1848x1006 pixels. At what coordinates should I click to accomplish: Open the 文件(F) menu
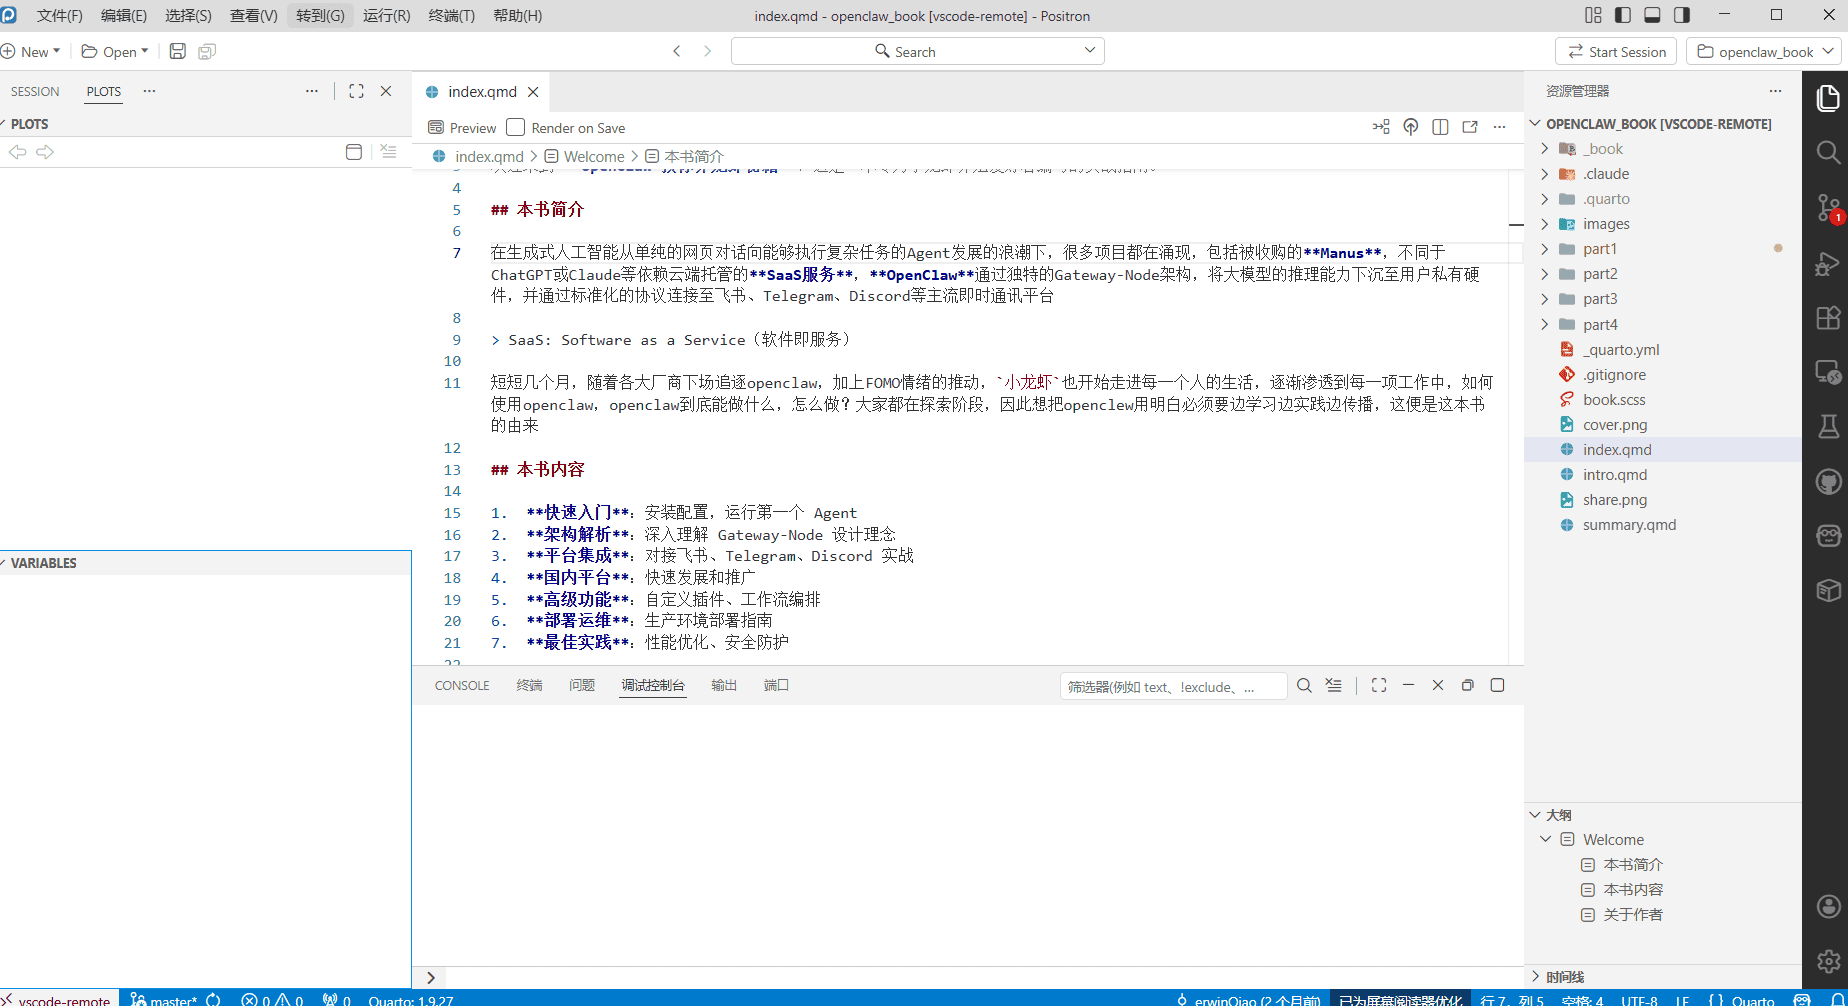(59, 15)
